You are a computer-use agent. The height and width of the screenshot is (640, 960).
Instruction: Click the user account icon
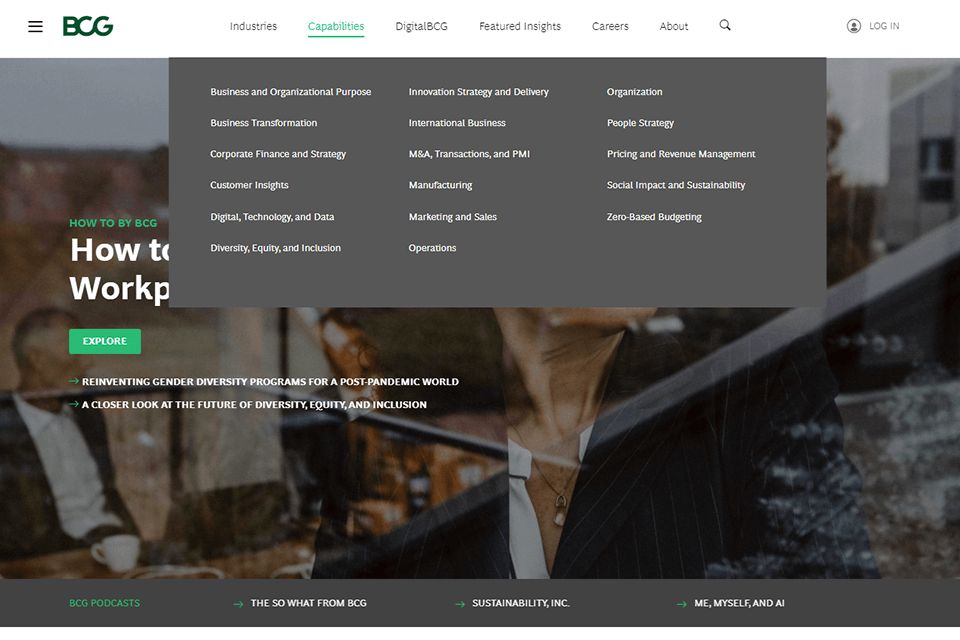(853, 26)
